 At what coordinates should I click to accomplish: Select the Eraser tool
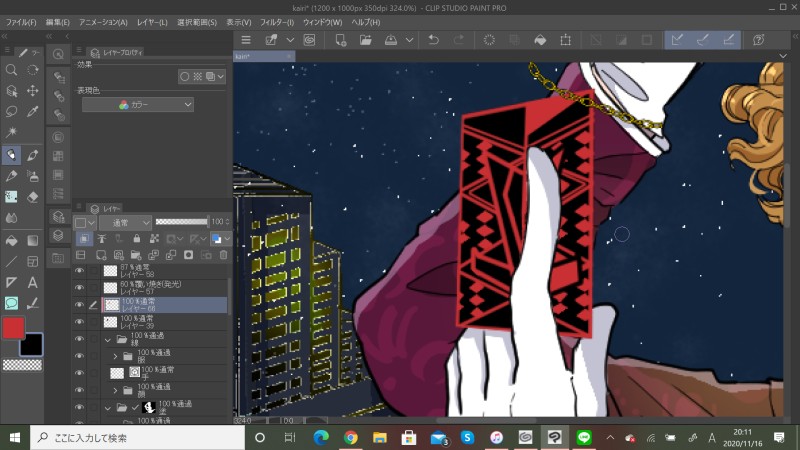[33, 197]
